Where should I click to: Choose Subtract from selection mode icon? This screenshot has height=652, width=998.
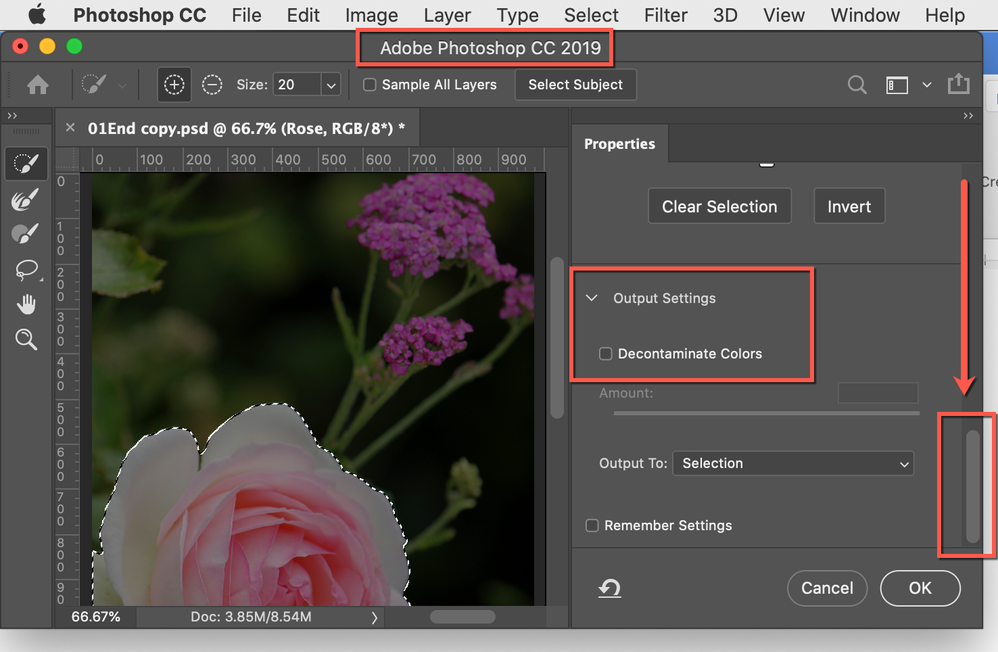(212, 85)
